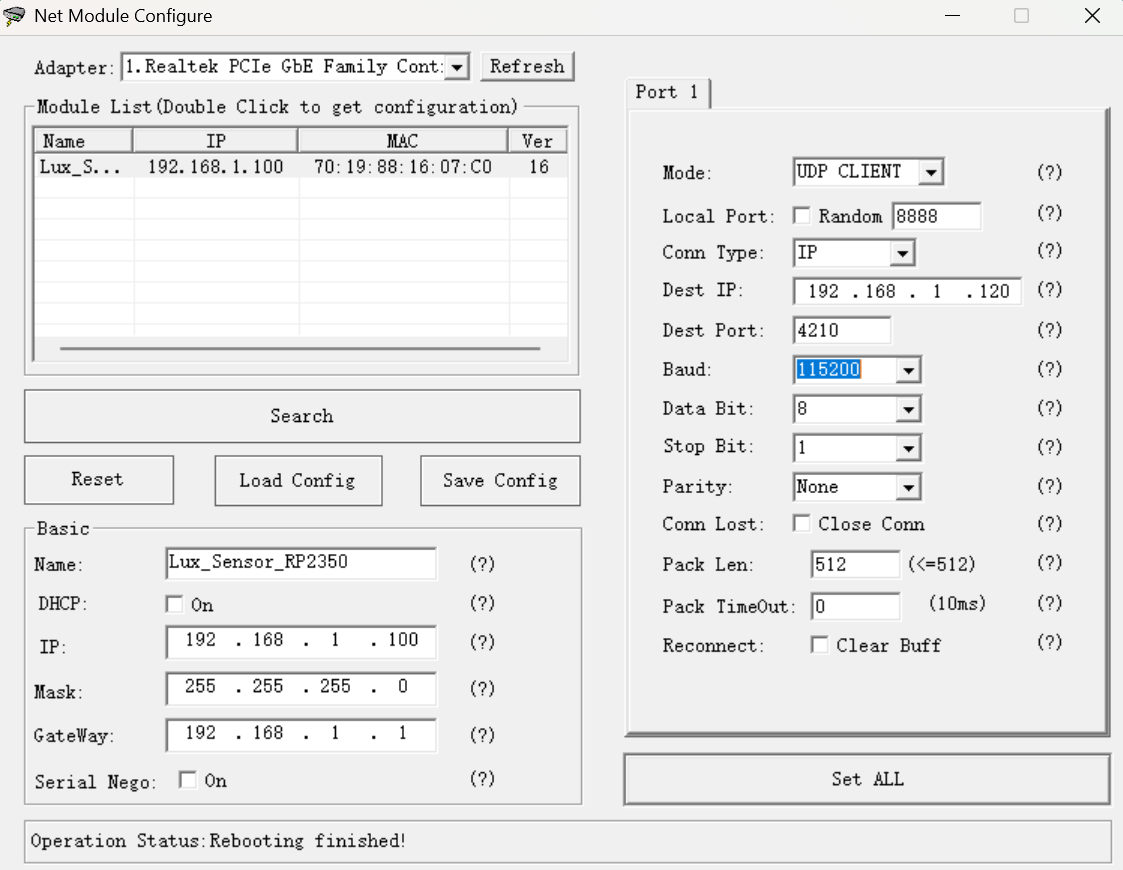The height and width of the screenshot is (870, 1123).
Task: Click help (?) next to Pack TimeOut
Action: click(x=1049, y=603)
